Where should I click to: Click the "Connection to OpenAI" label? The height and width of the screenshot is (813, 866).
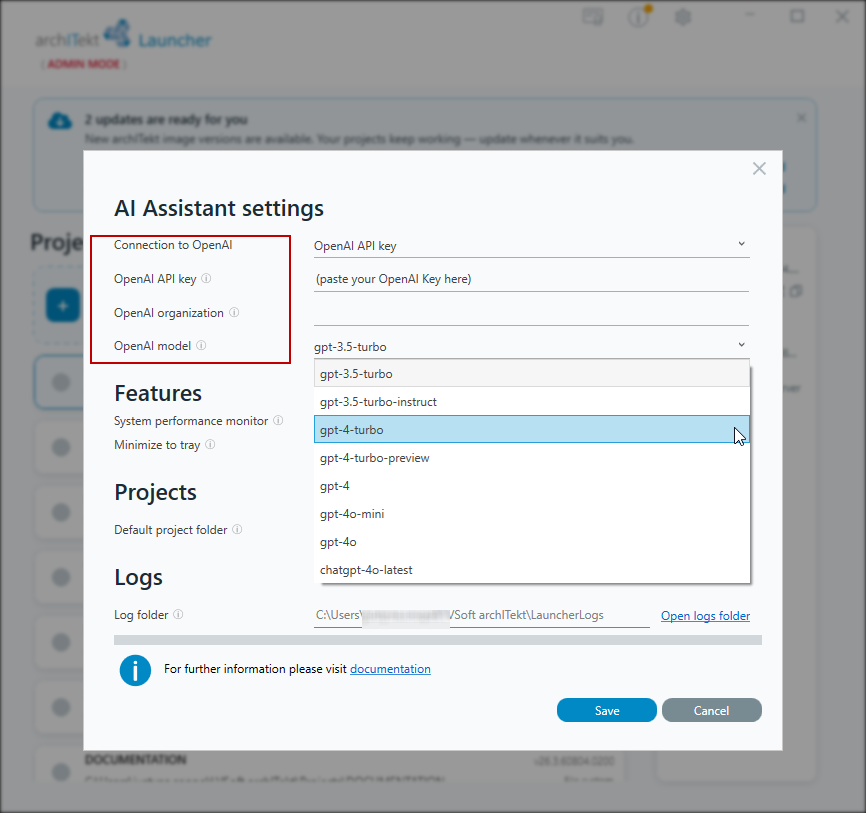(173, 245)
